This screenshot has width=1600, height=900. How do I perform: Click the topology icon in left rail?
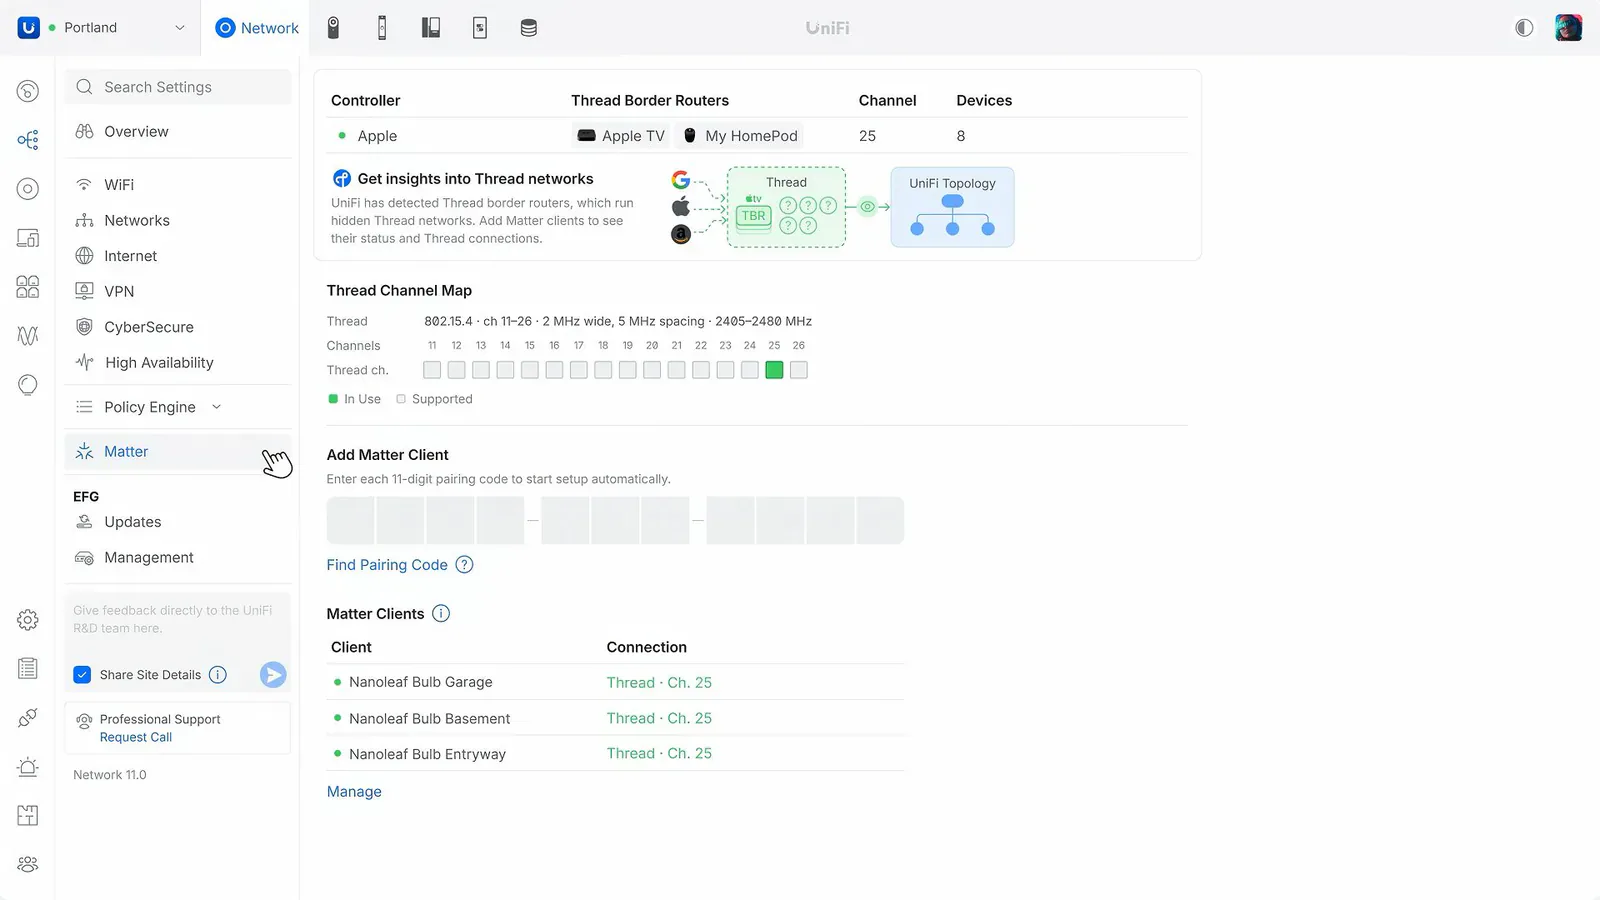pyautogui.click(x=28, y=140)
